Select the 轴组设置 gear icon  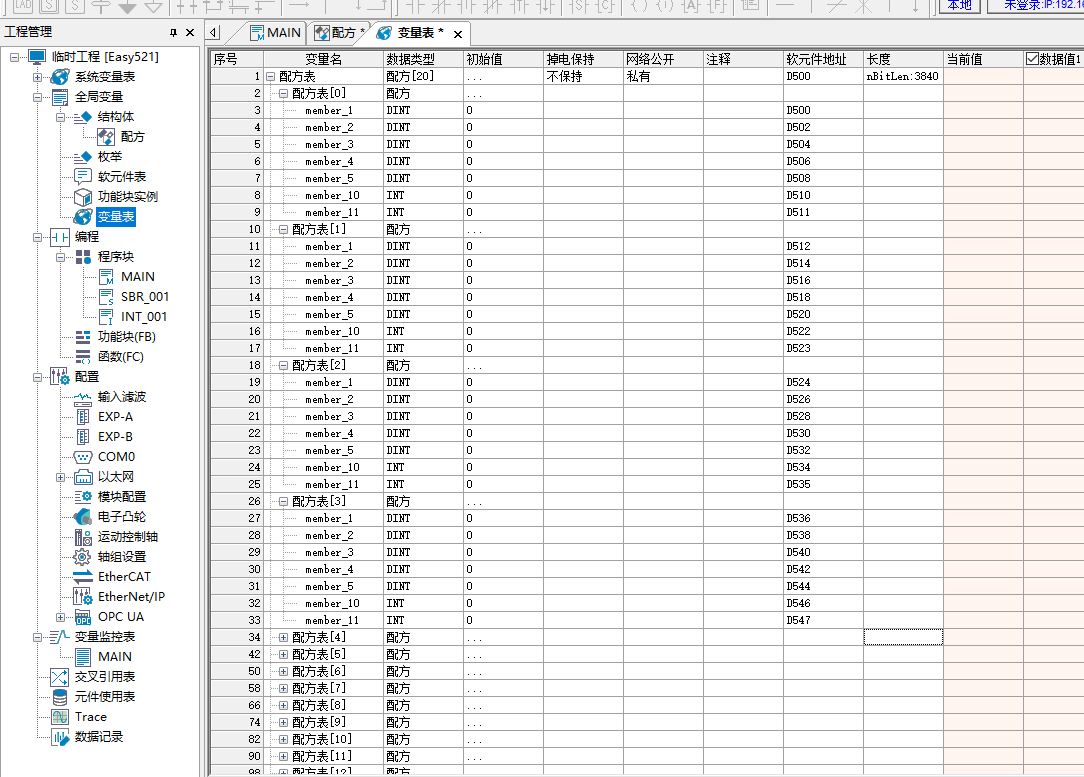(83, 557)
